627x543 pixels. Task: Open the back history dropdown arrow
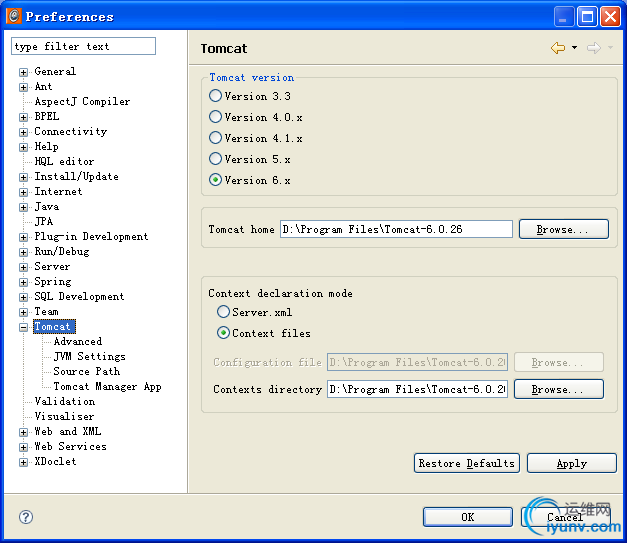(x=574, y=48)
